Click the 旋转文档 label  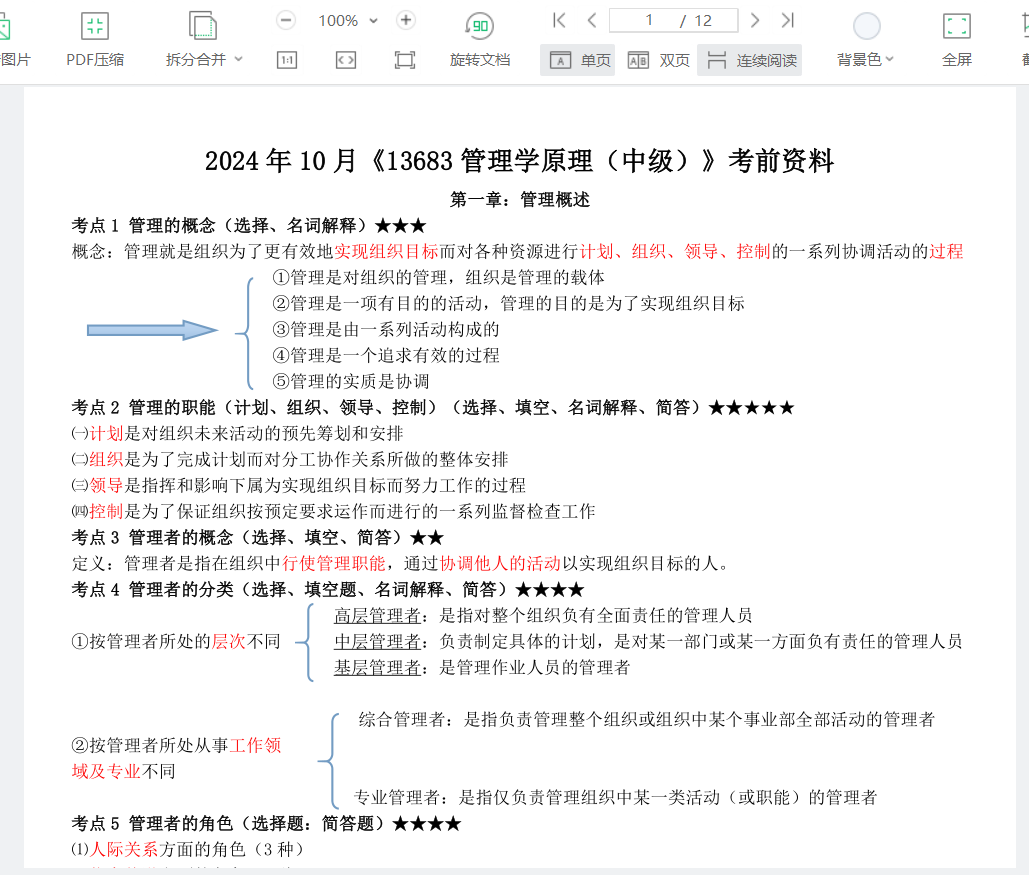coord(480,60)
